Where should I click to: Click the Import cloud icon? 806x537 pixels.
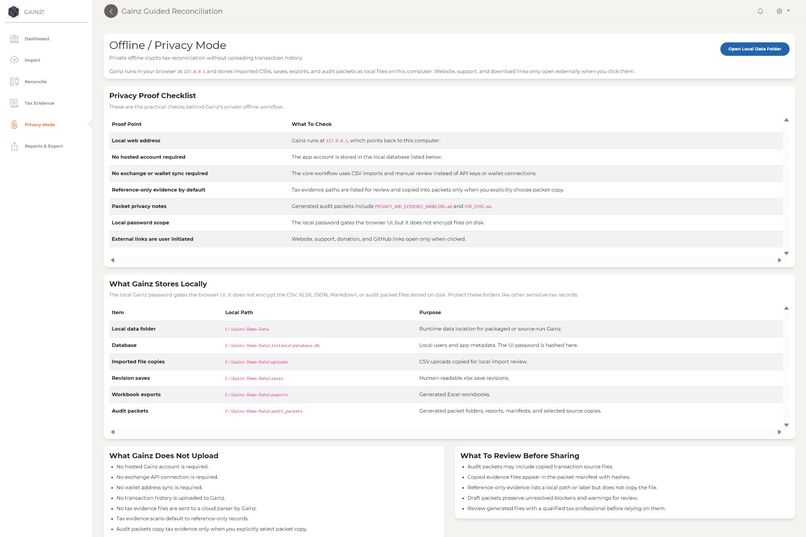tap(14, 60)
